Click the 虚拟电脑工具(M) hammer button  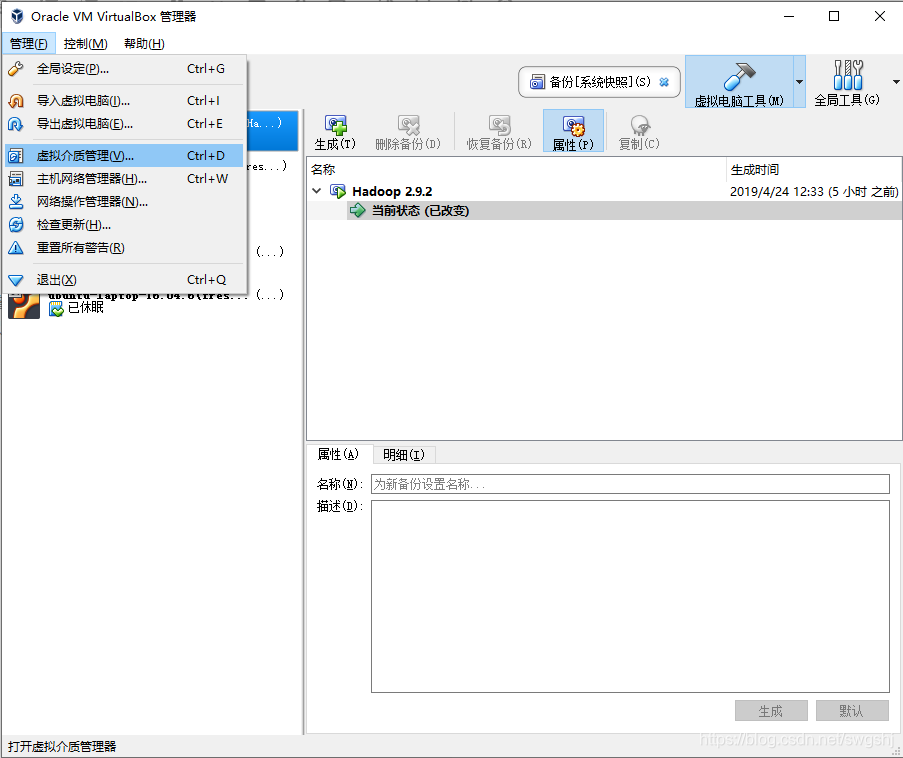[x=739, y=82]
